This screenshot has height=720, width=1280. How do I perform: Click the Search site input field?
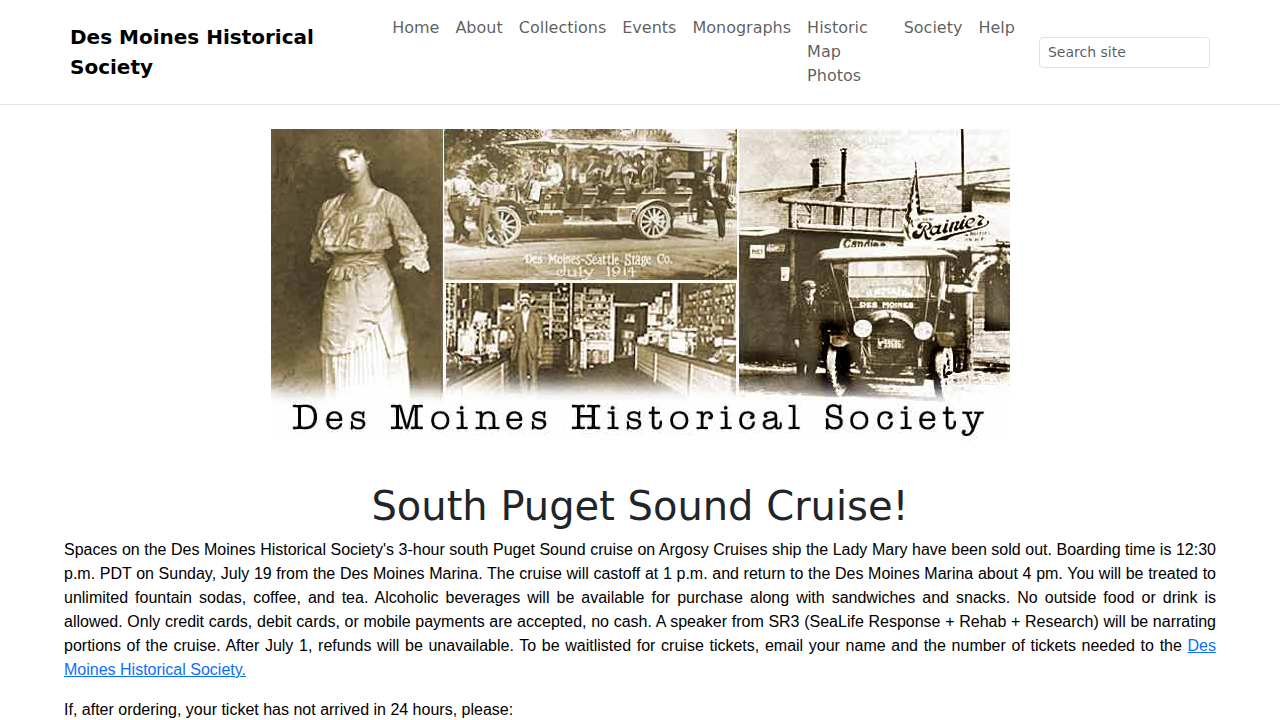pos(1124,52)
